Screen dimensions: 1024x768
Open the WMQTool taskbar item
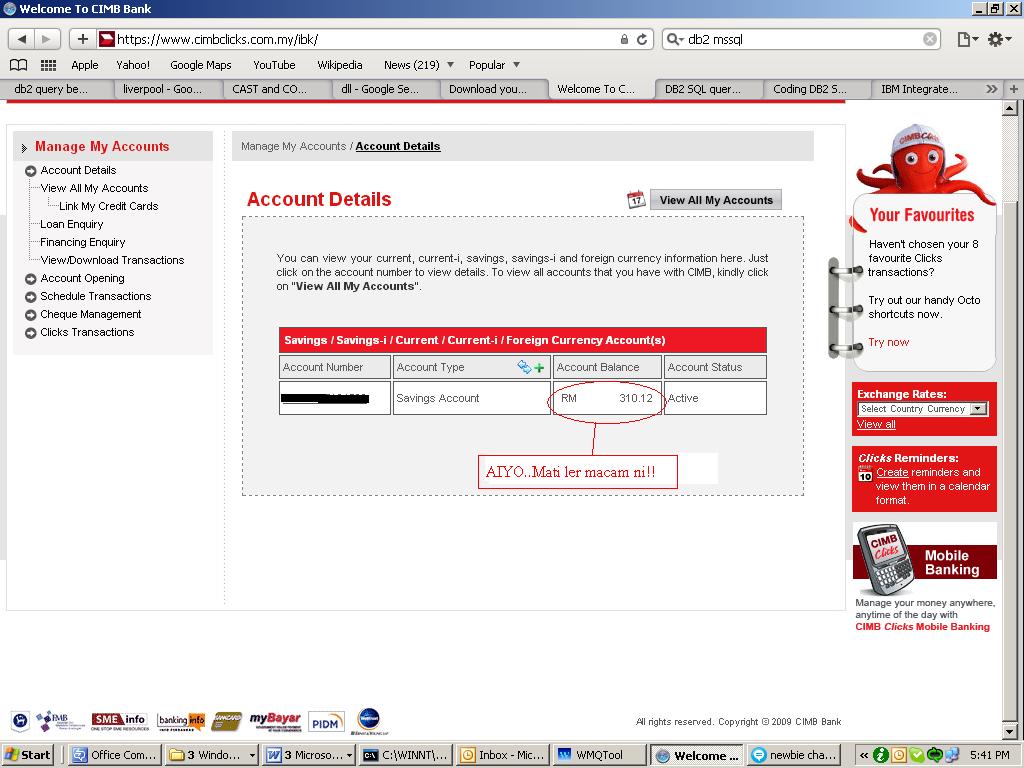click(x=599, y=755)
